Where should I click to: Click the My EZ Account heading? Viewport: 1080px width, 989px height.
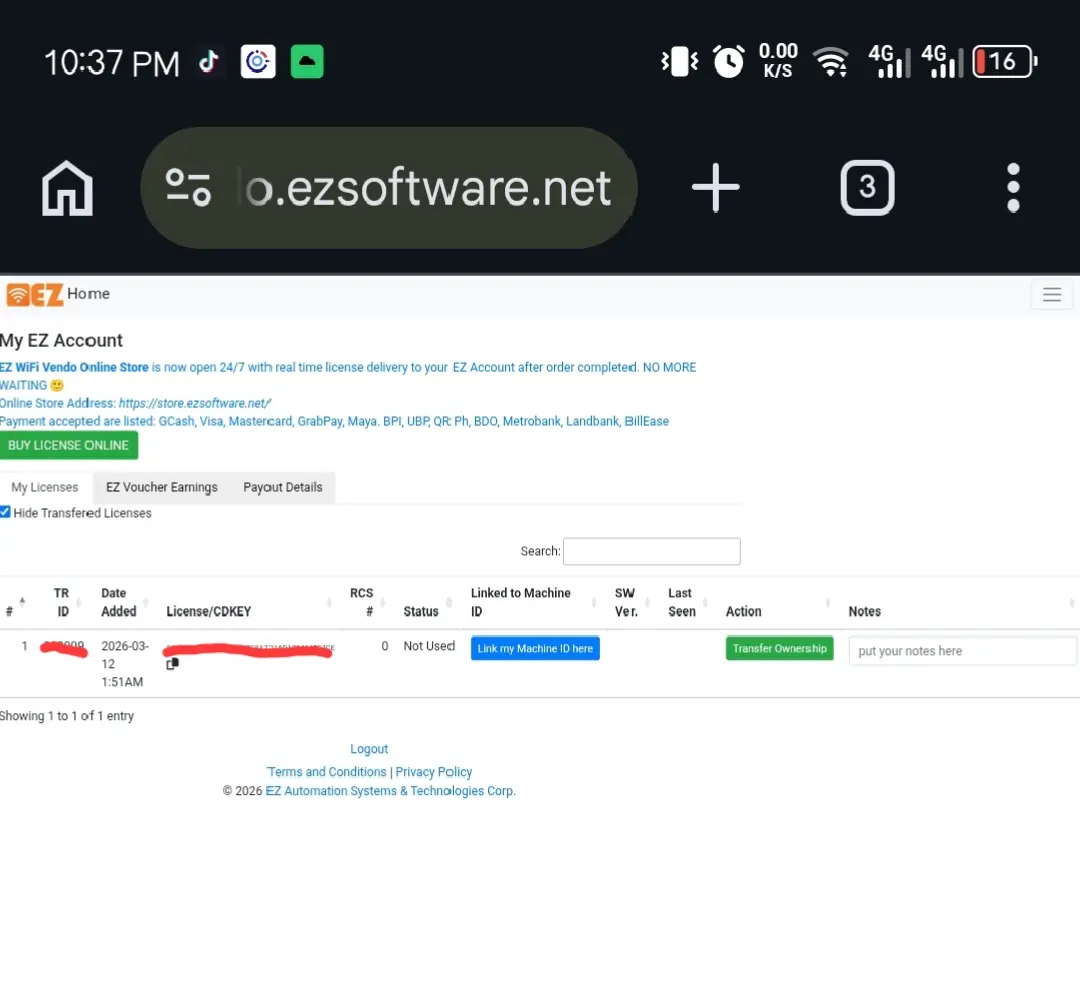61,340
